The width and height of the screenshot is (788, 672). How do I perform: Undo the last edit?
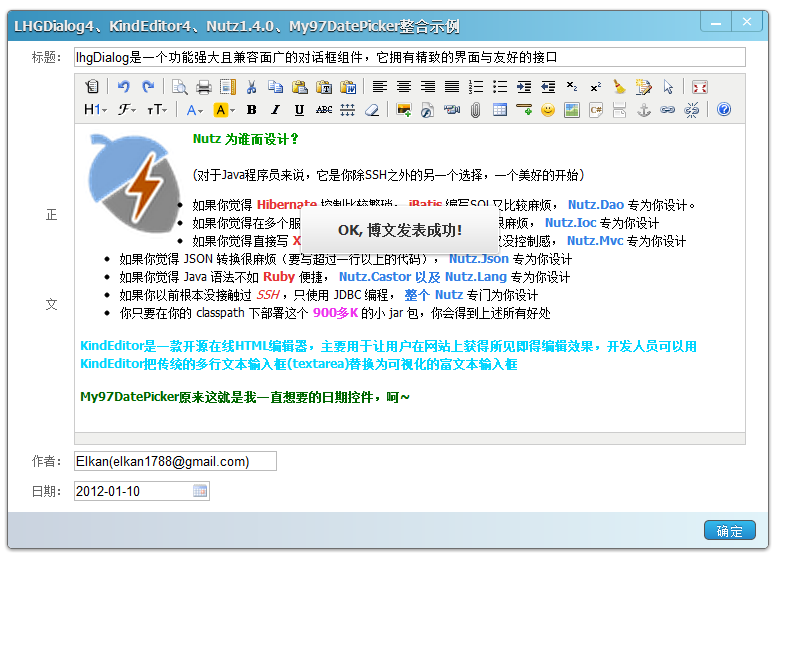tap(124, 87)
